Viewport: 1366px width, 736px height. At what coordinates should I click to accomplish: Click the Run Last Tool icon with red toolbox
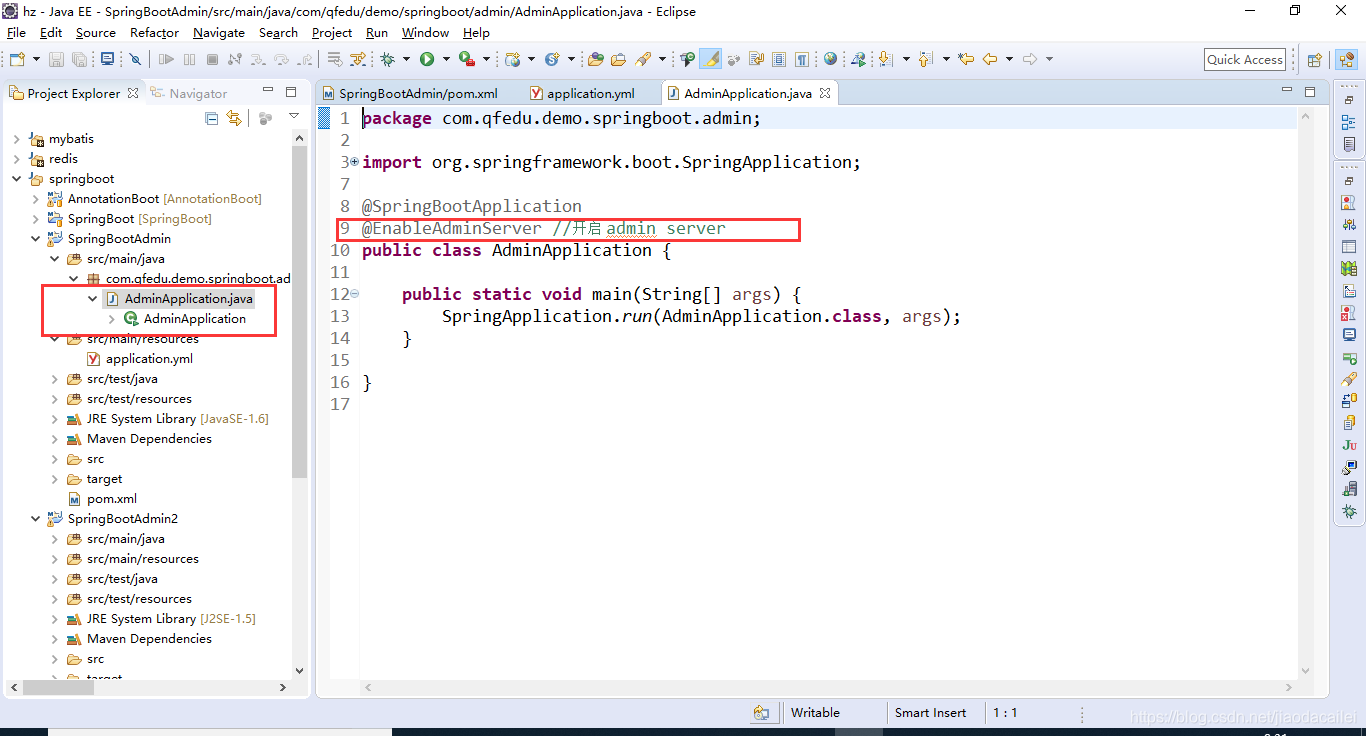click(466, 60)
